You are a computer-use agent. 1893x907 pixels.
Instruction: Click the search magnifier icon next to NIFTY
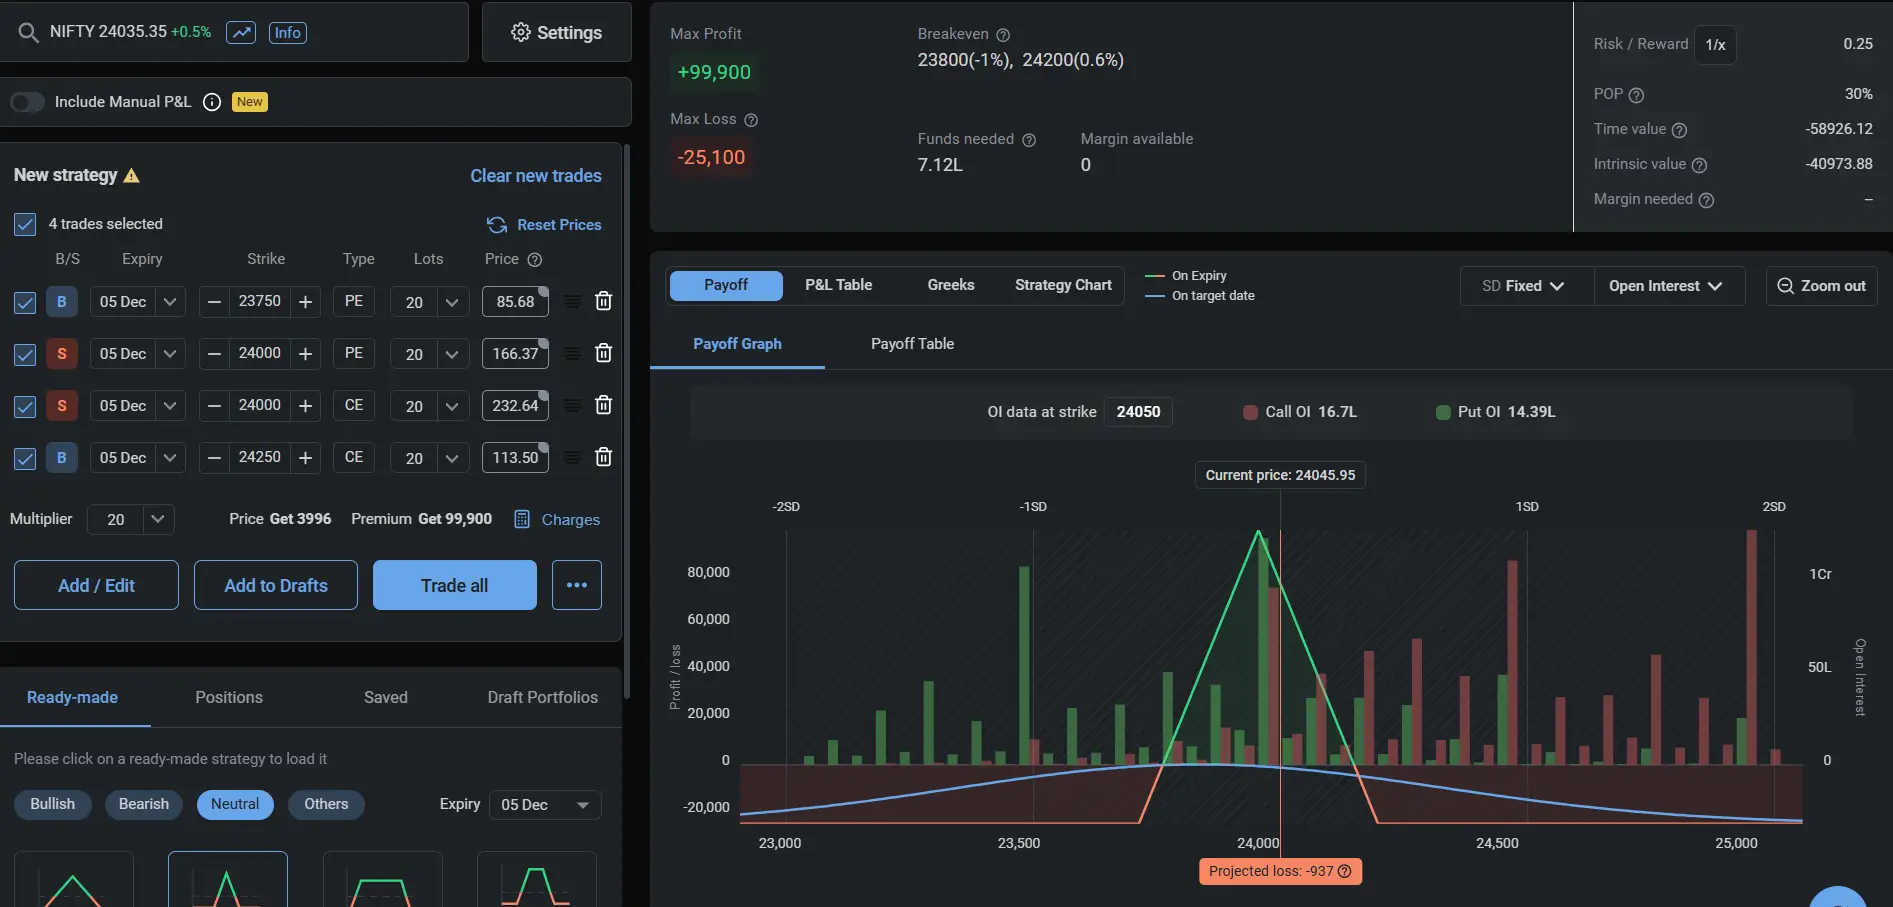28,32
